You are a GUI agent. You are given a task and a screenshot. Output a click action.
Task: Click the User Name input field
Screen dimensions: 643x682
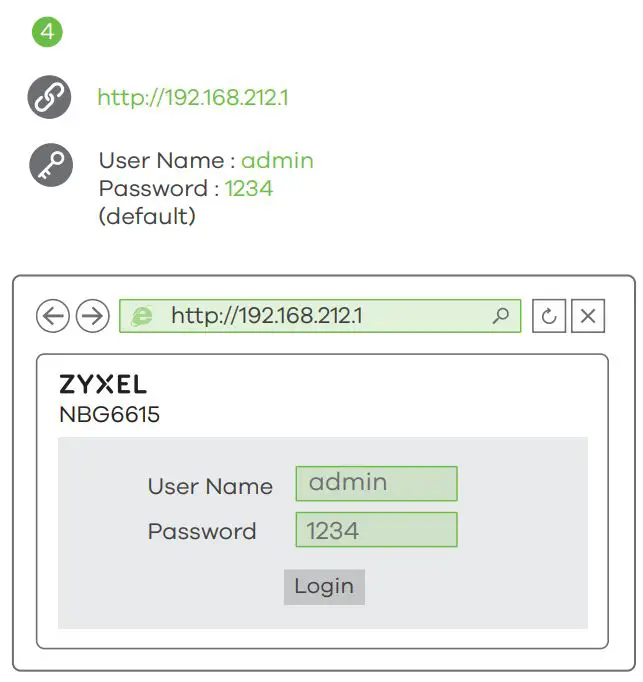pyautogui.click(x=376, y=483)
